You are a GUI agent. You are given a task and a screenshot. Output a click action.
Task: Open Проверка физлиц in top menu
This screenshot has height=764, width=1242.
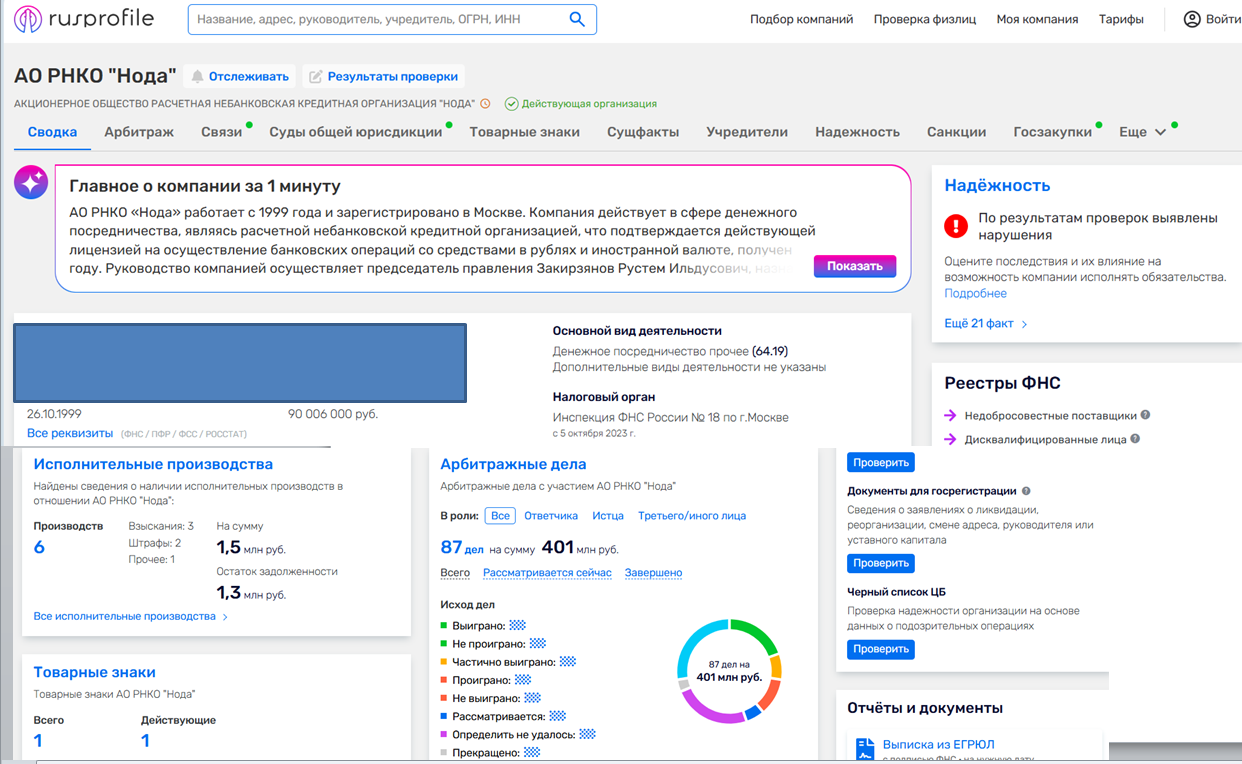coord(925,19)
